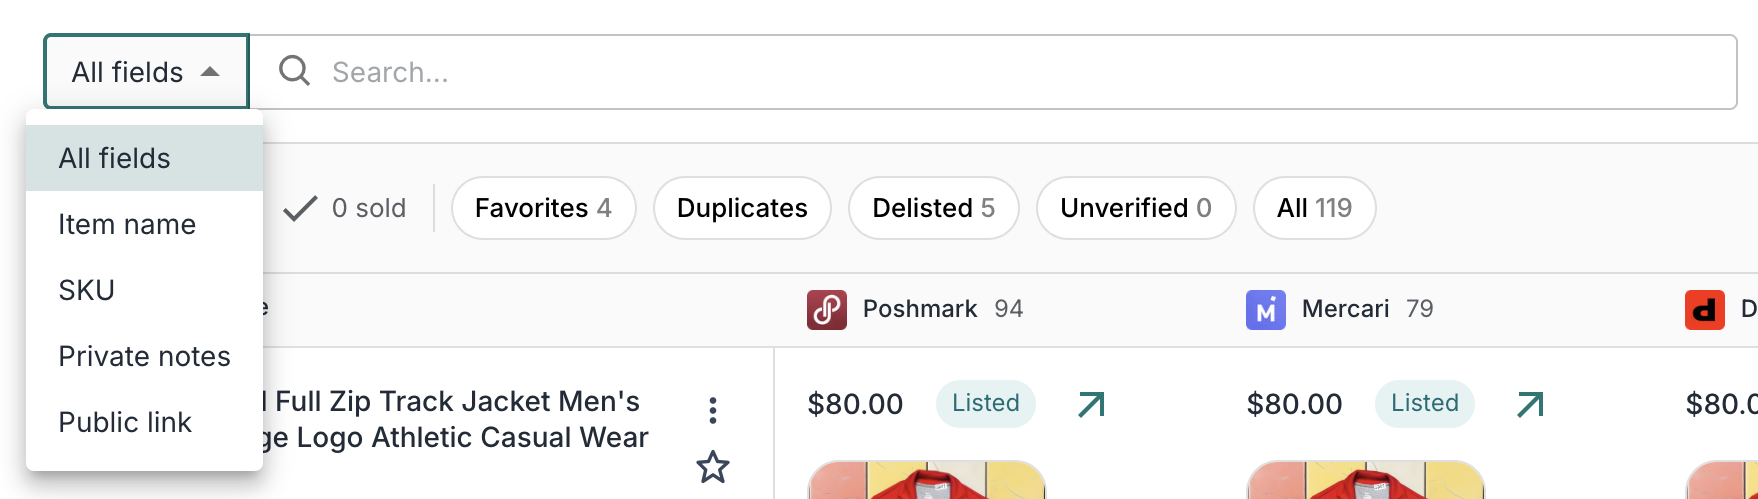Open the three-dot item options menu
Viewport: 1758px width, 499px height.
713,410
